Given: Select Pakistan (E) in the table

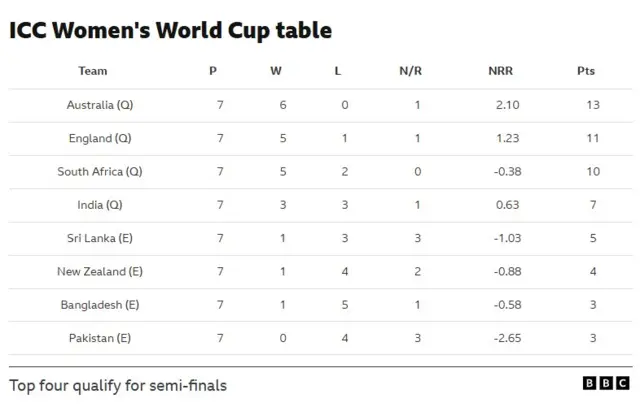Looking at the screenshot, I should [x=99, y=338].
